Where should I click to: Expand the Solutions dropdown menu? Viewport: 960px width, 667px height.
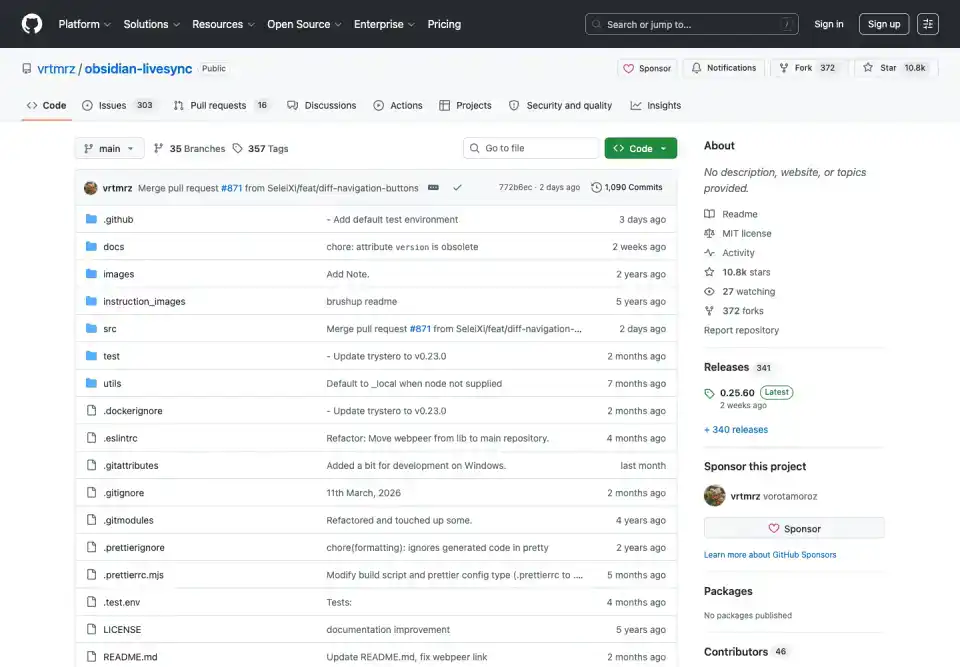(151, 24)
